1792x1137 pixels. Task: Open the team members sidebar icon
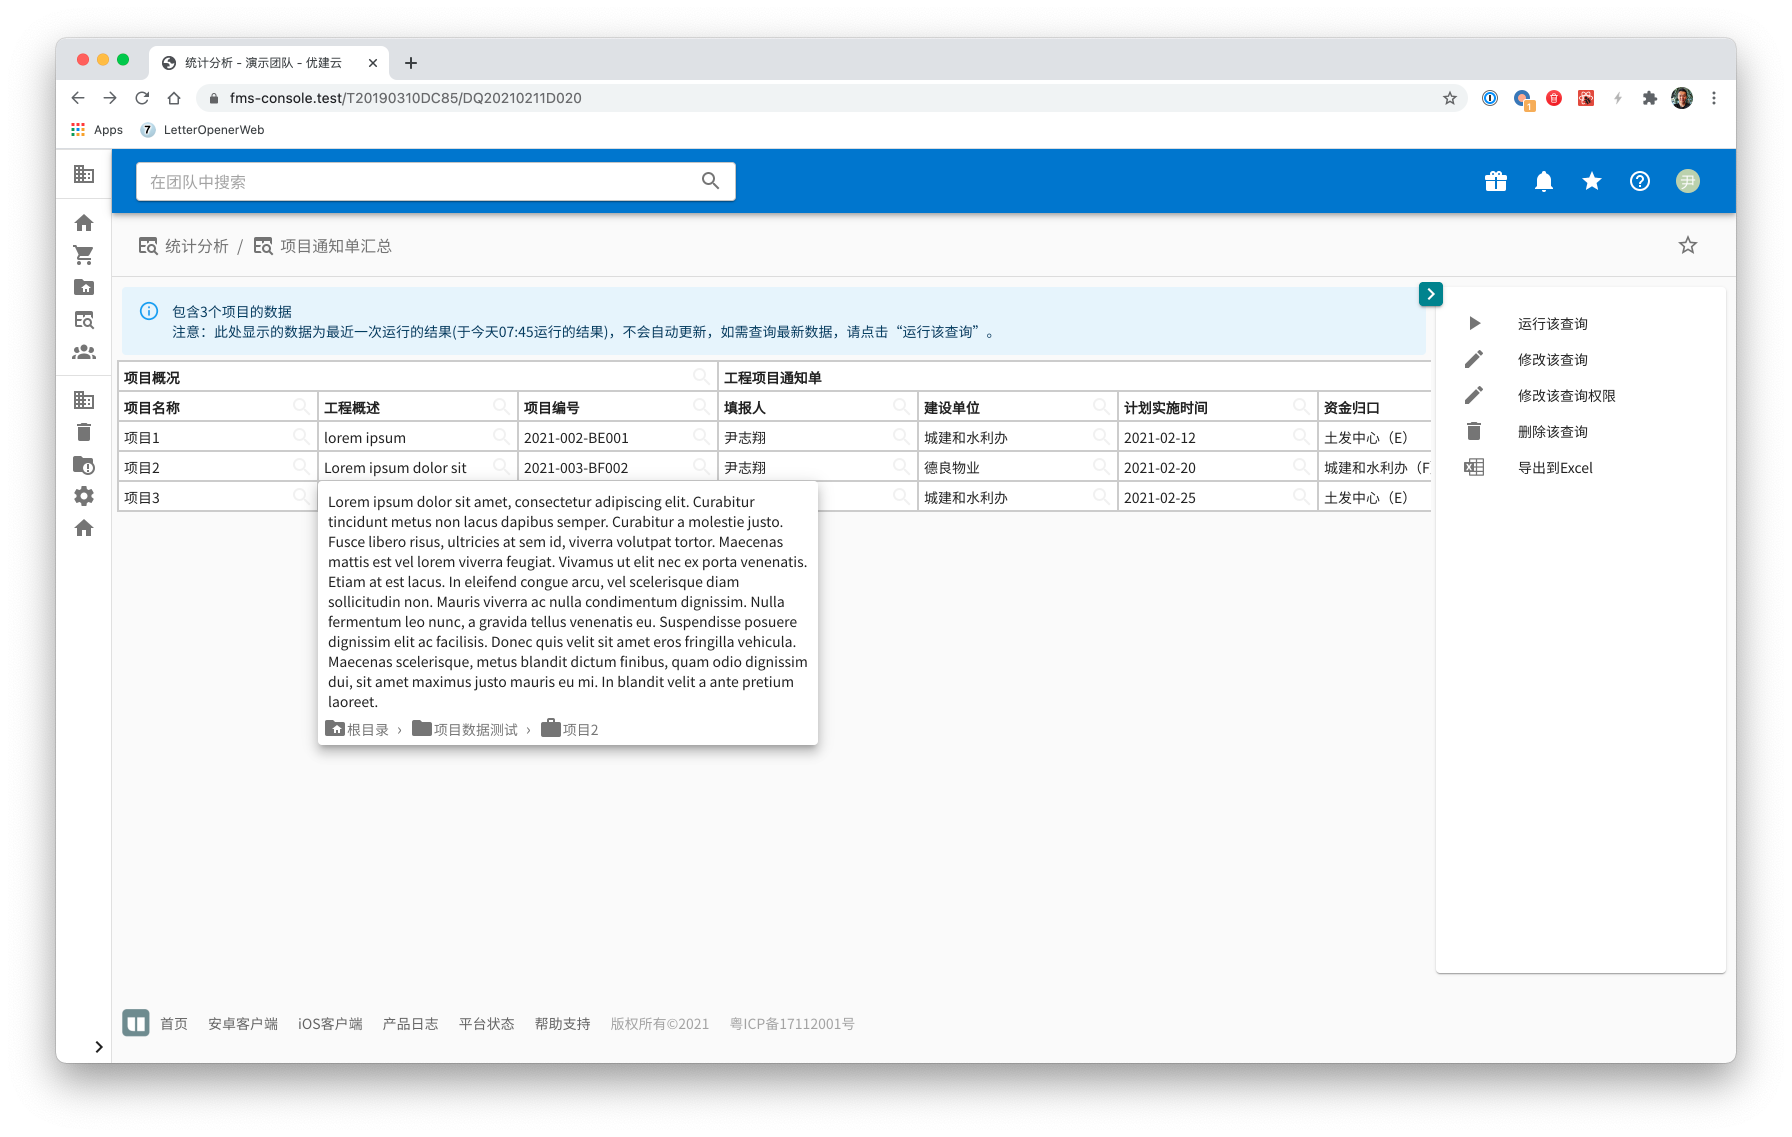point(84,352)
